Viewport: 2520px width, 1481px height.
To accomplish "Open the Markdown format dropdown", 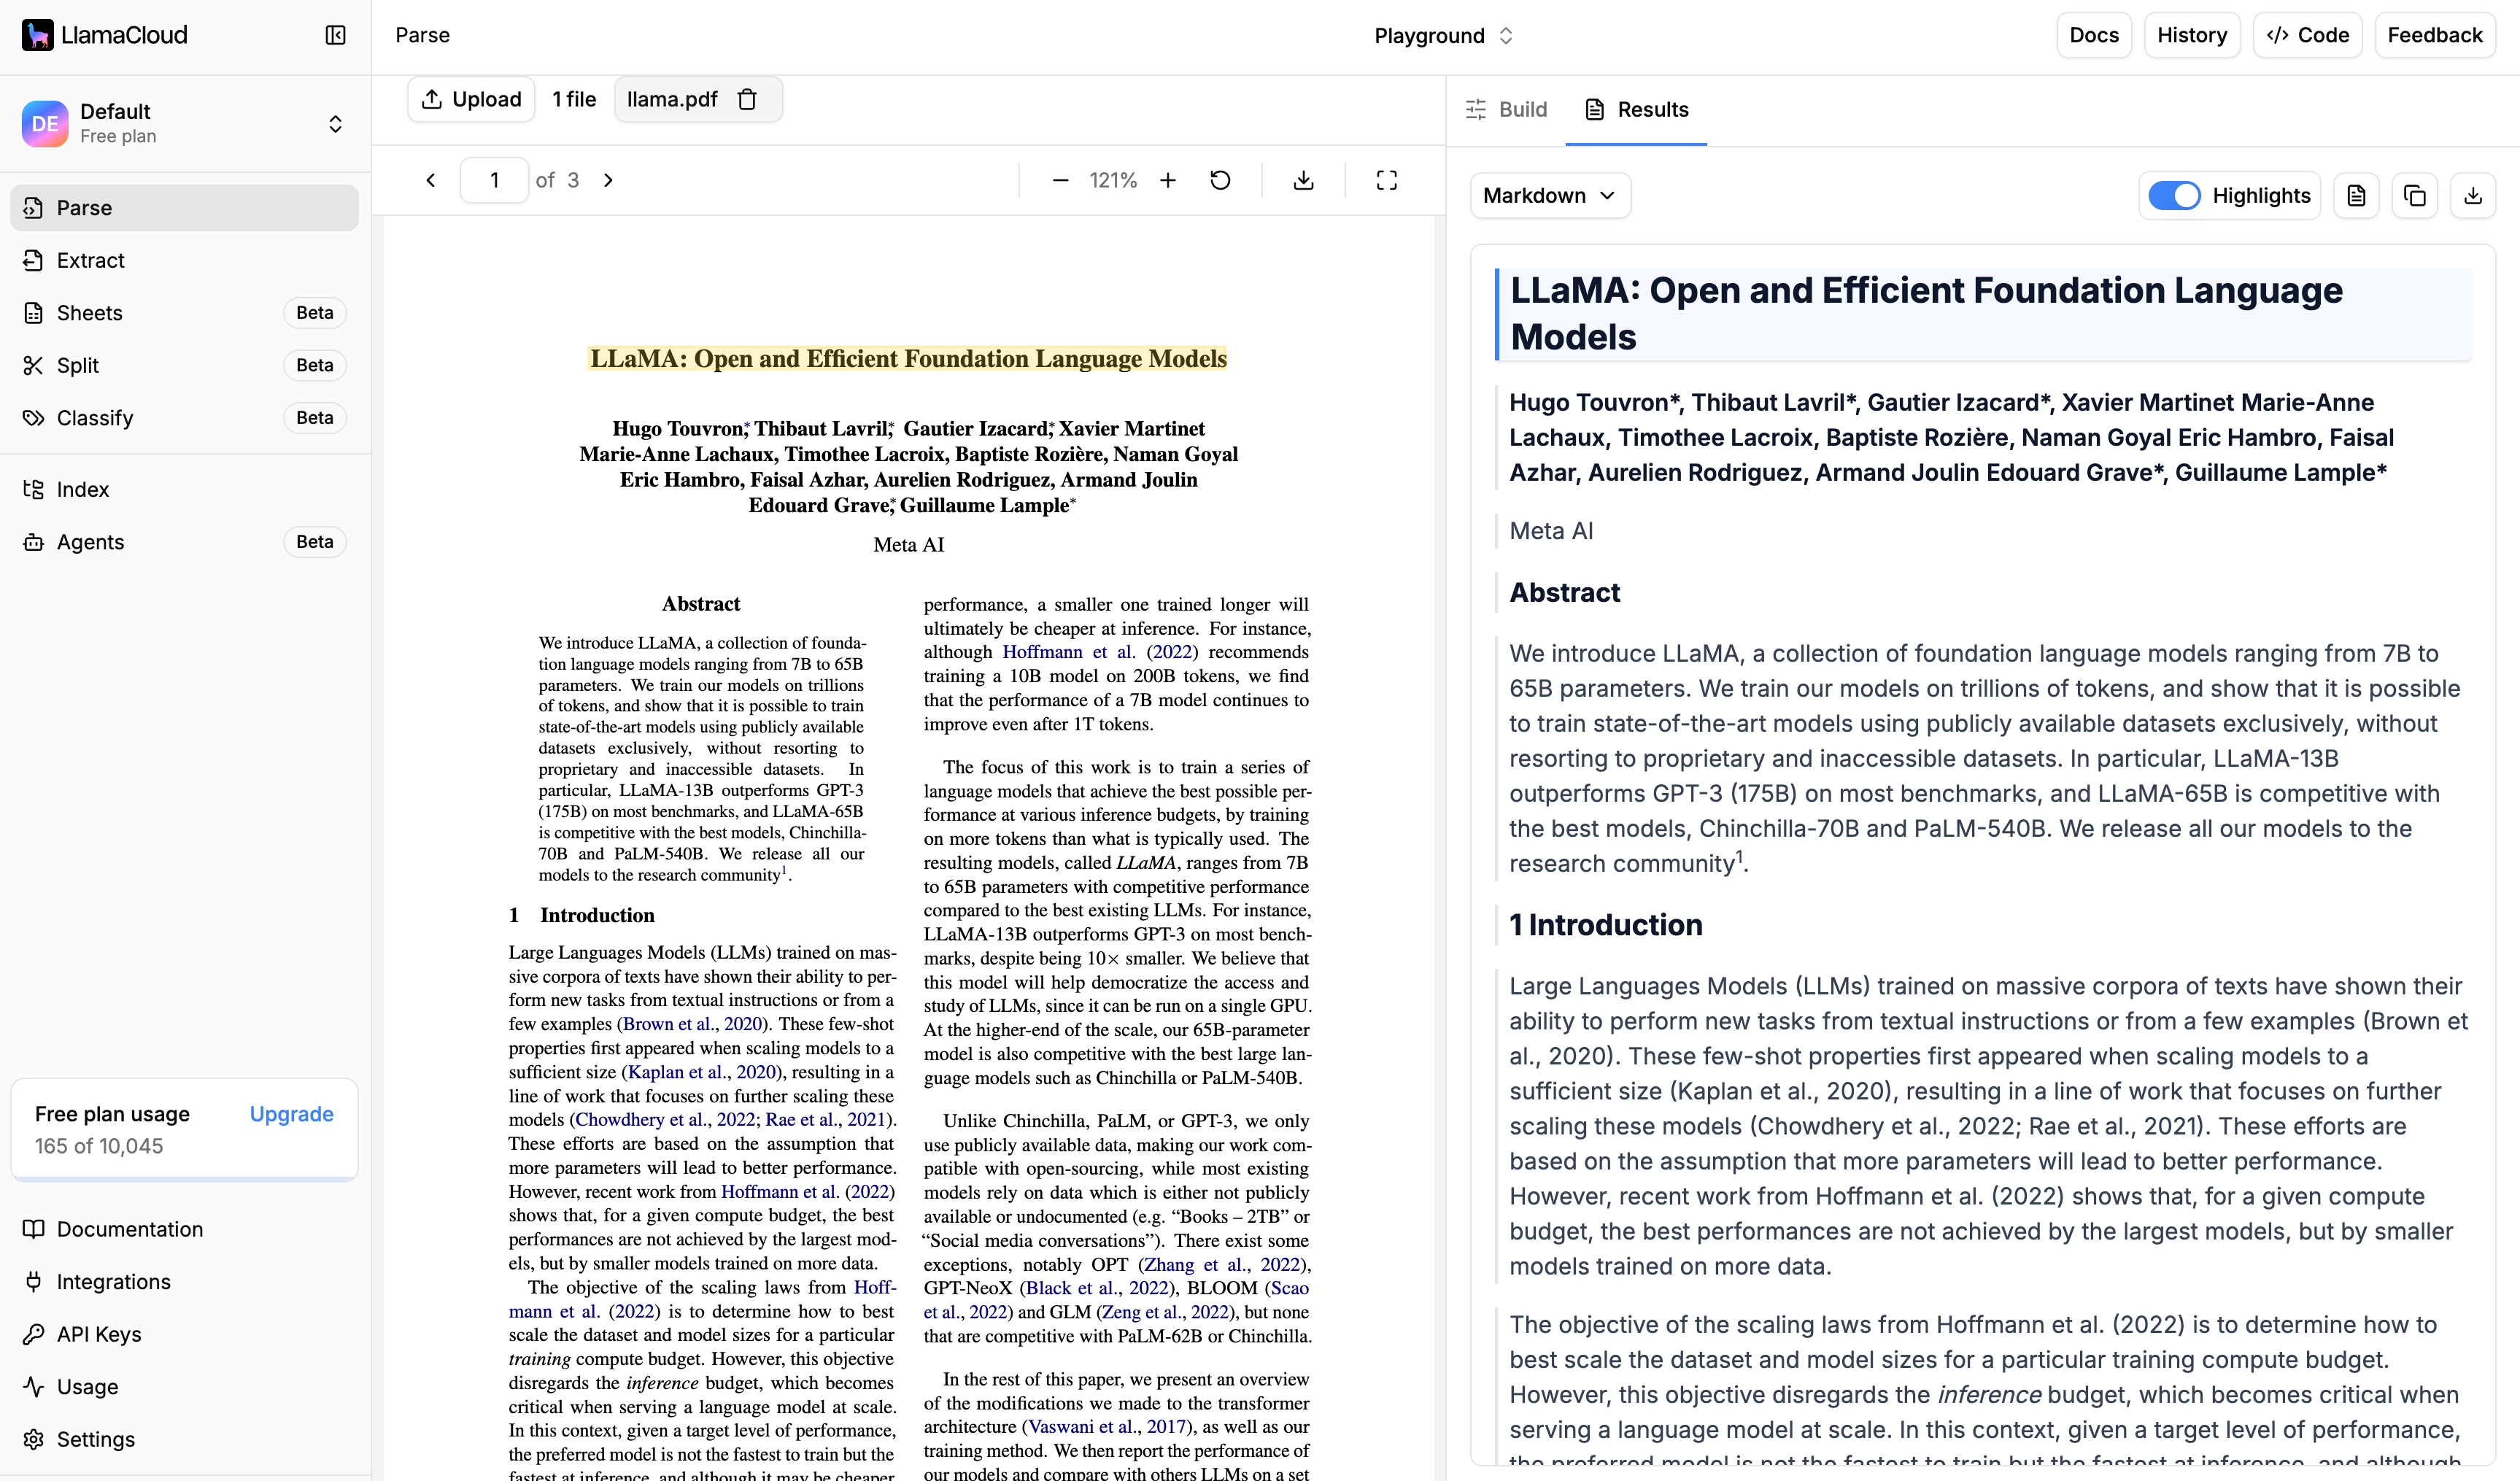I will 1549,195.
